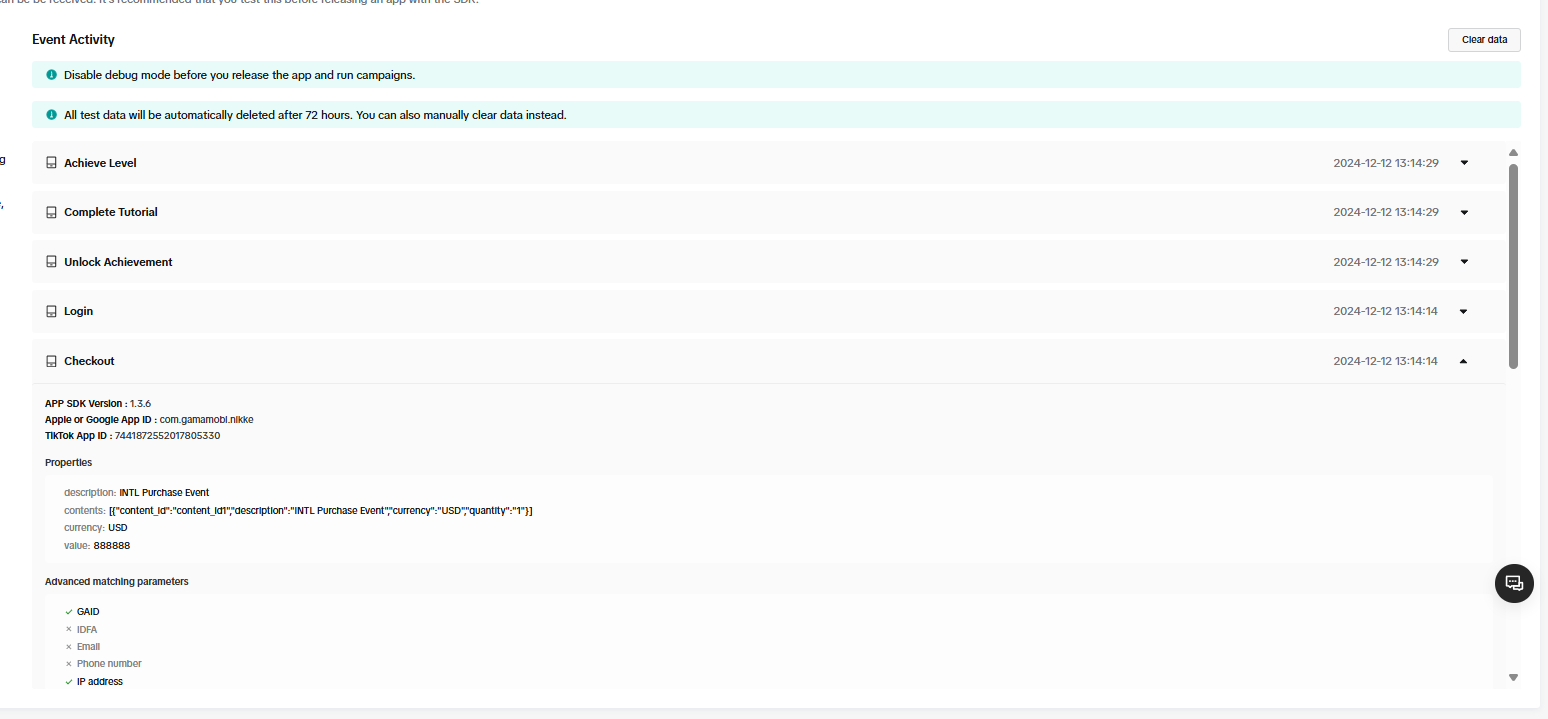This screenshot has width=1548, height=719.
Task: Click the scrollbar up arrow
Action: coord(1513,153)
